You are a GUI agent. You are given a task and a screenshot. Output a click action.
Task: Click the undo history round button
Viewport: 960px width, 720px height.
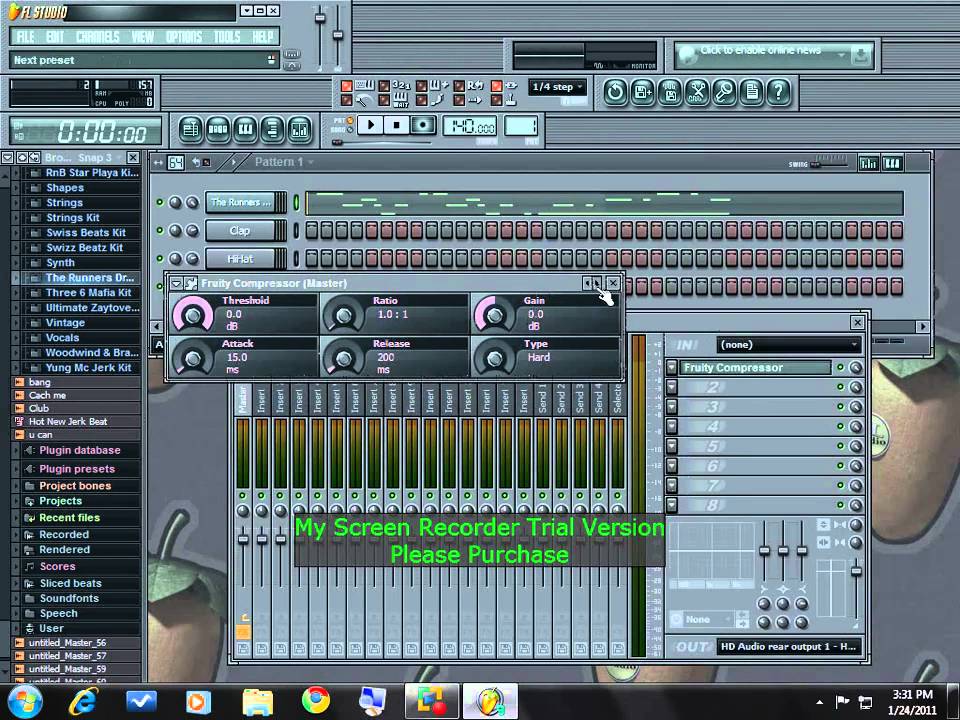point(615,92)
